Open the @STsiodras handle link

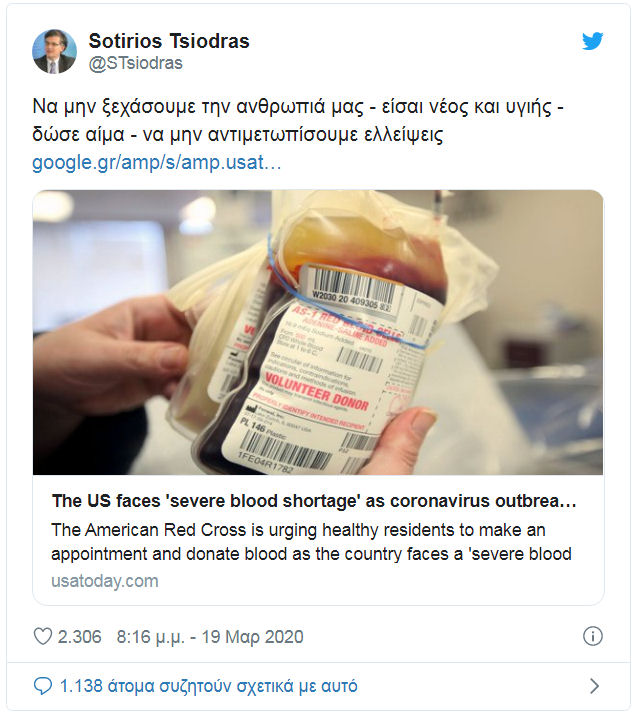[136, 63]
